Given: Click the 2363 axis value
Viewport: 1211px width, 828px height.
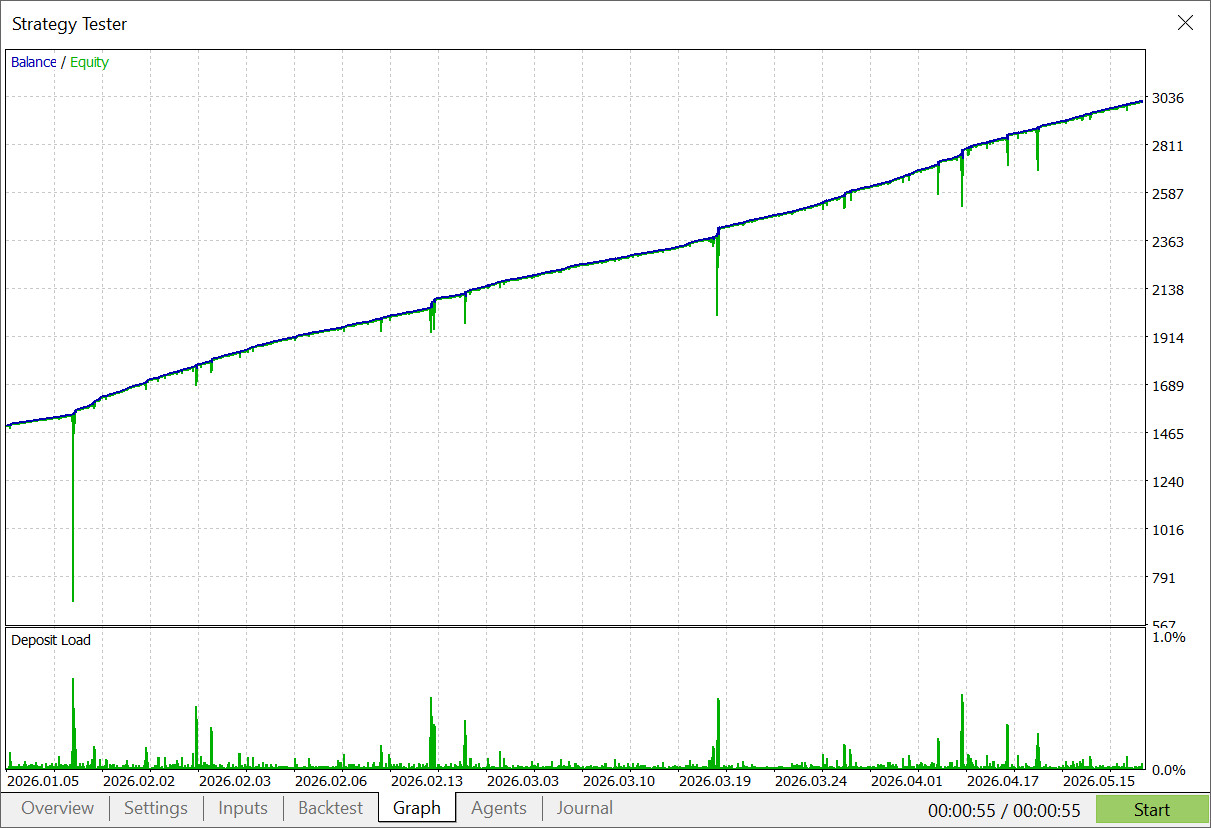Looking at the screenshot, I should pyautogui.click(x=1168, y=242).
